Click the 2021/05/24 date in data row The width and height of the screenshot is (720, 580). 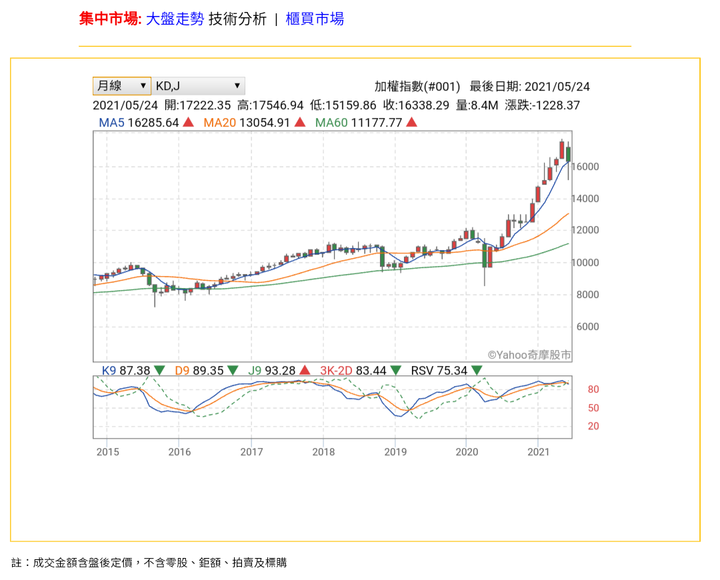[125, 105]
